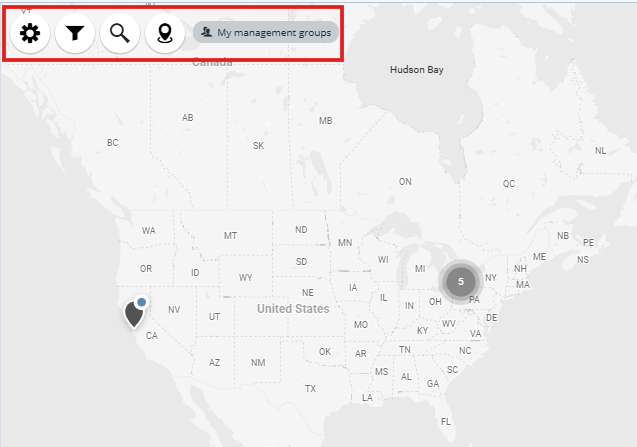This screenshot has width=637, height=447.
Task: Click the blue dot badge on California pin
Action: click(x=142, y=301)
